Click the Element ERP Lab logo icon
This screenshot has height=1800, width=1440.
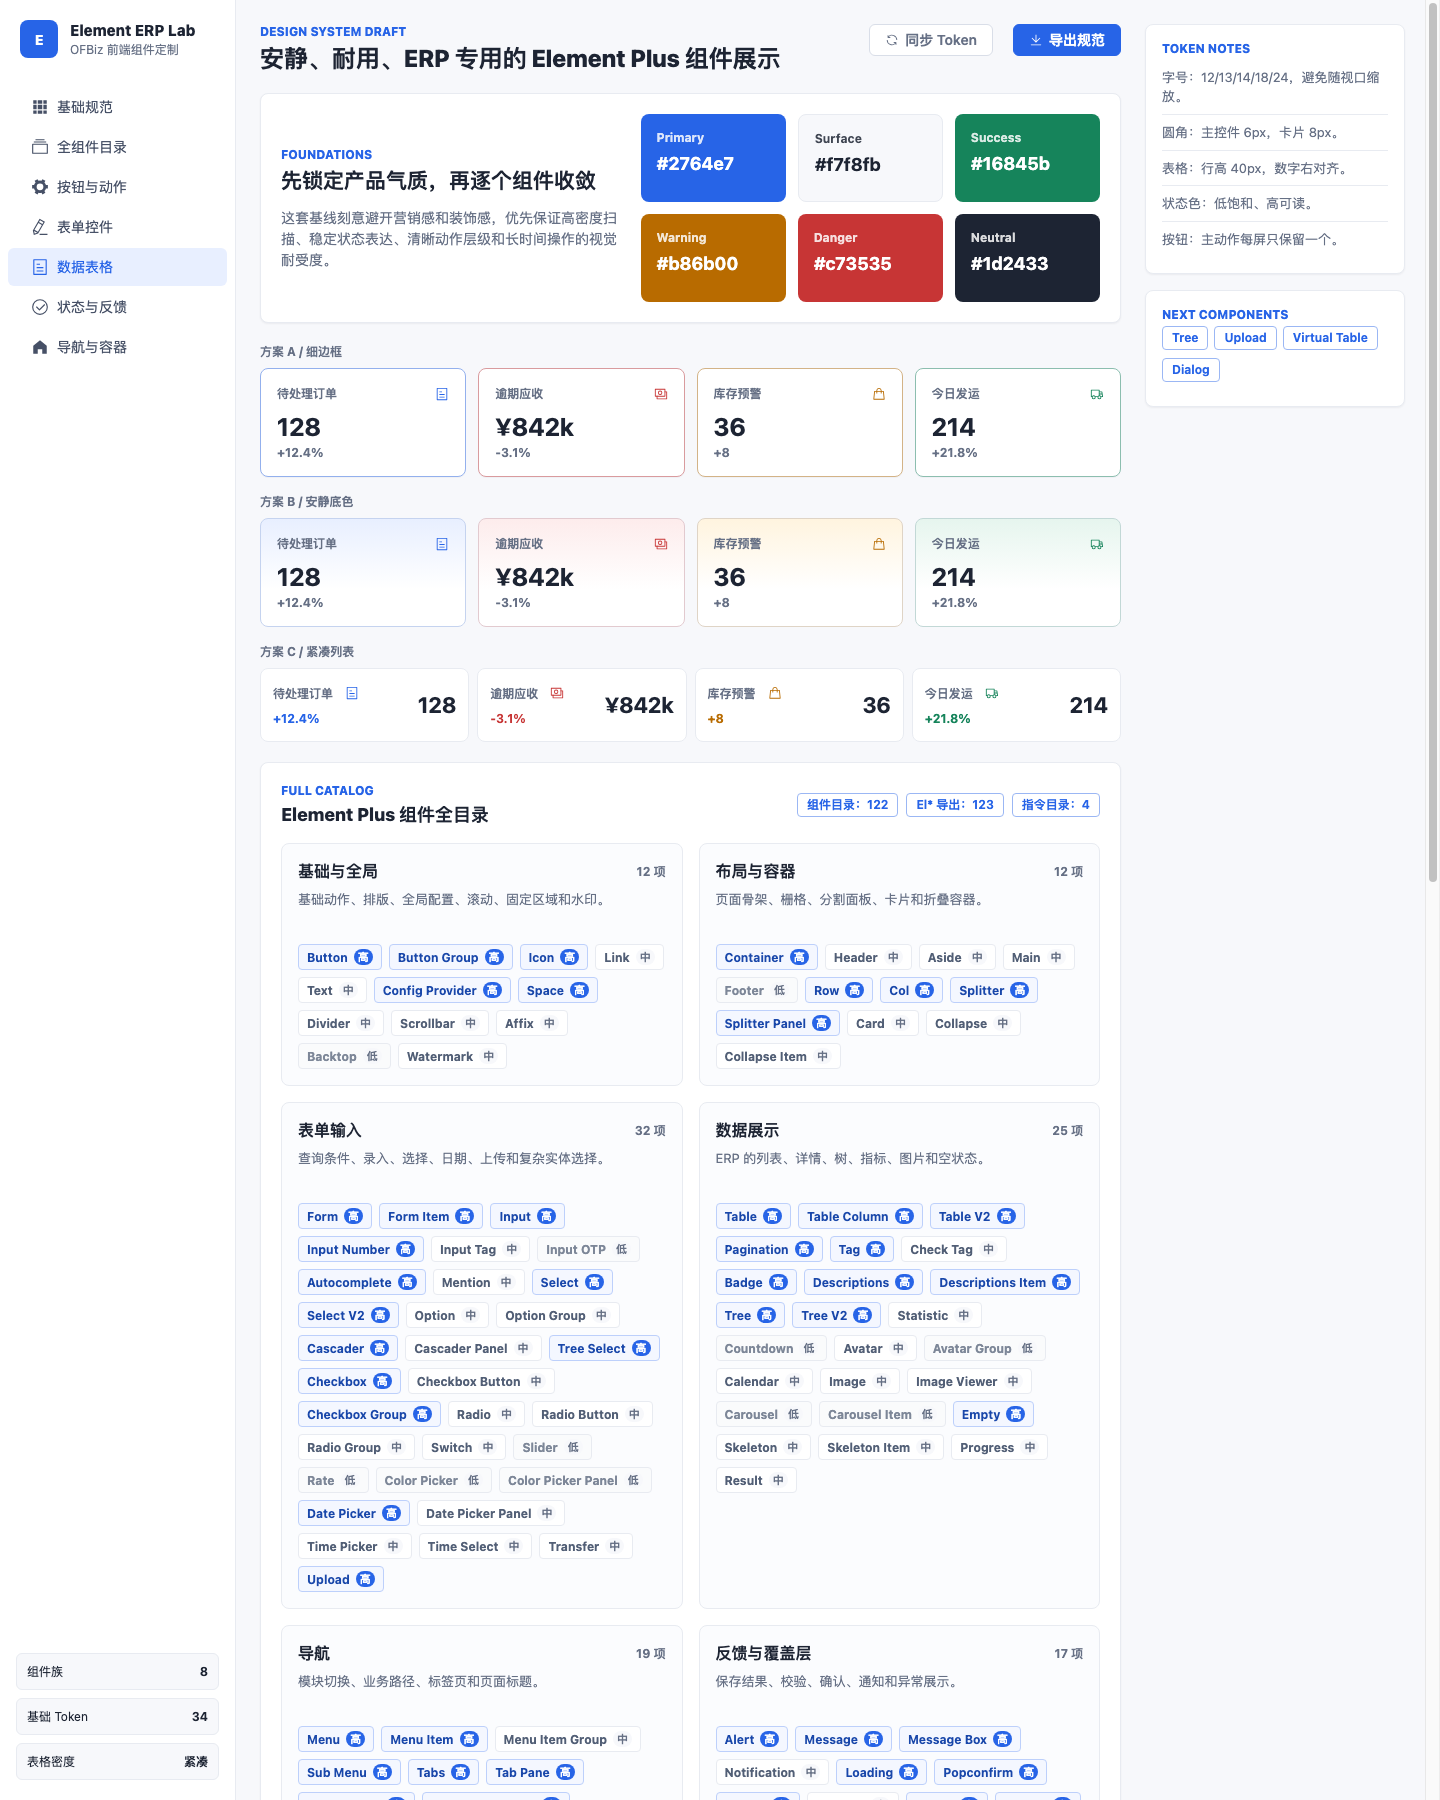[39, 40]
